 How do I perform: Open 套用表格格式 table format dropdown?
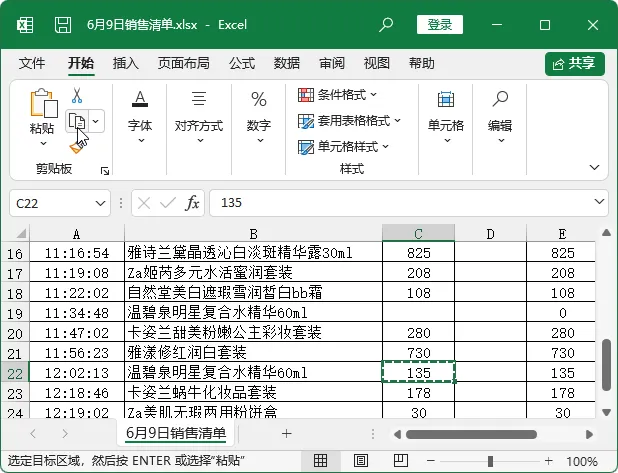pos(349,121)
